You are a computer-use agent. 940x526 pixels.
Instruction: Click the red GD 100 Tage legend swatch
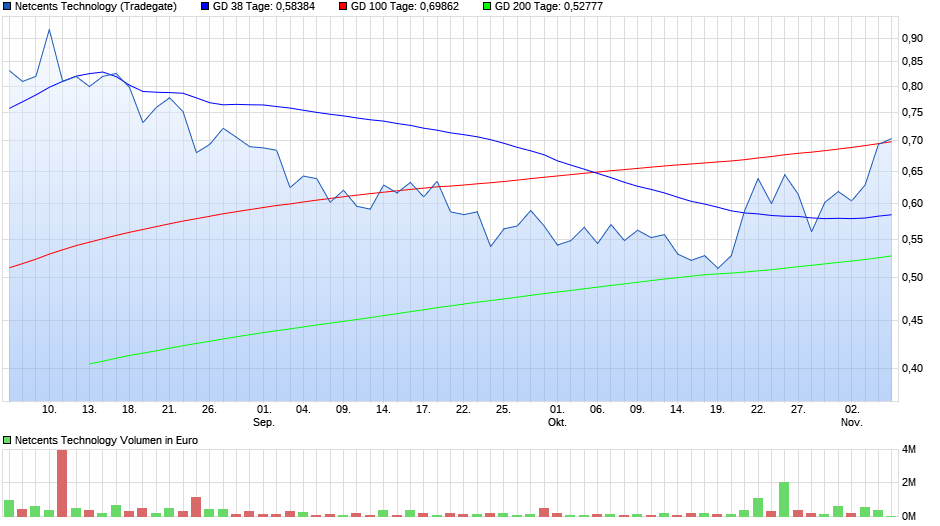[x=343, y=7]
